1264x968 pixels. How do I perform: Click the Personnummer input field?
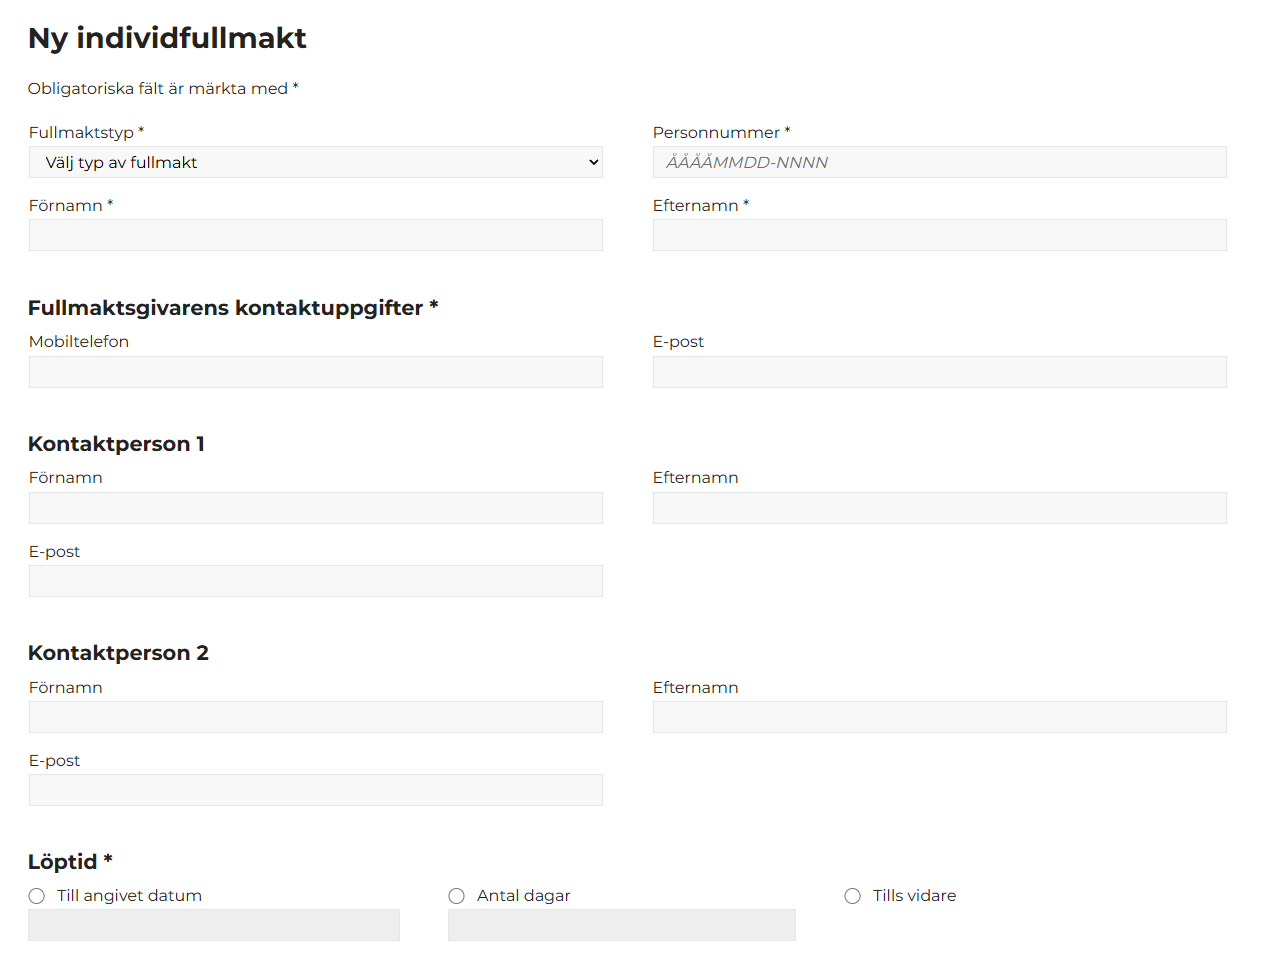[939, 162]
